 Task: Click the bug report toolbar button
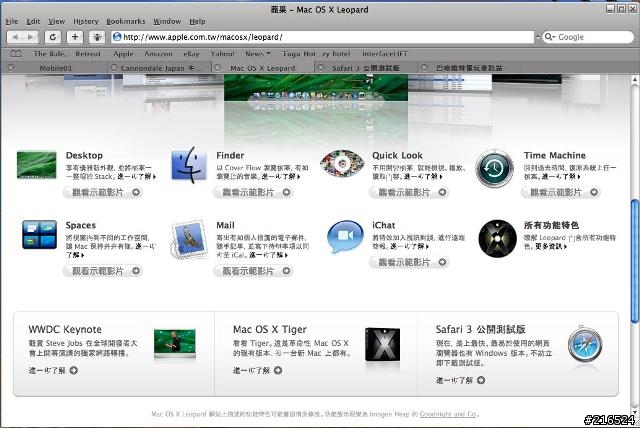pos(97,37)
